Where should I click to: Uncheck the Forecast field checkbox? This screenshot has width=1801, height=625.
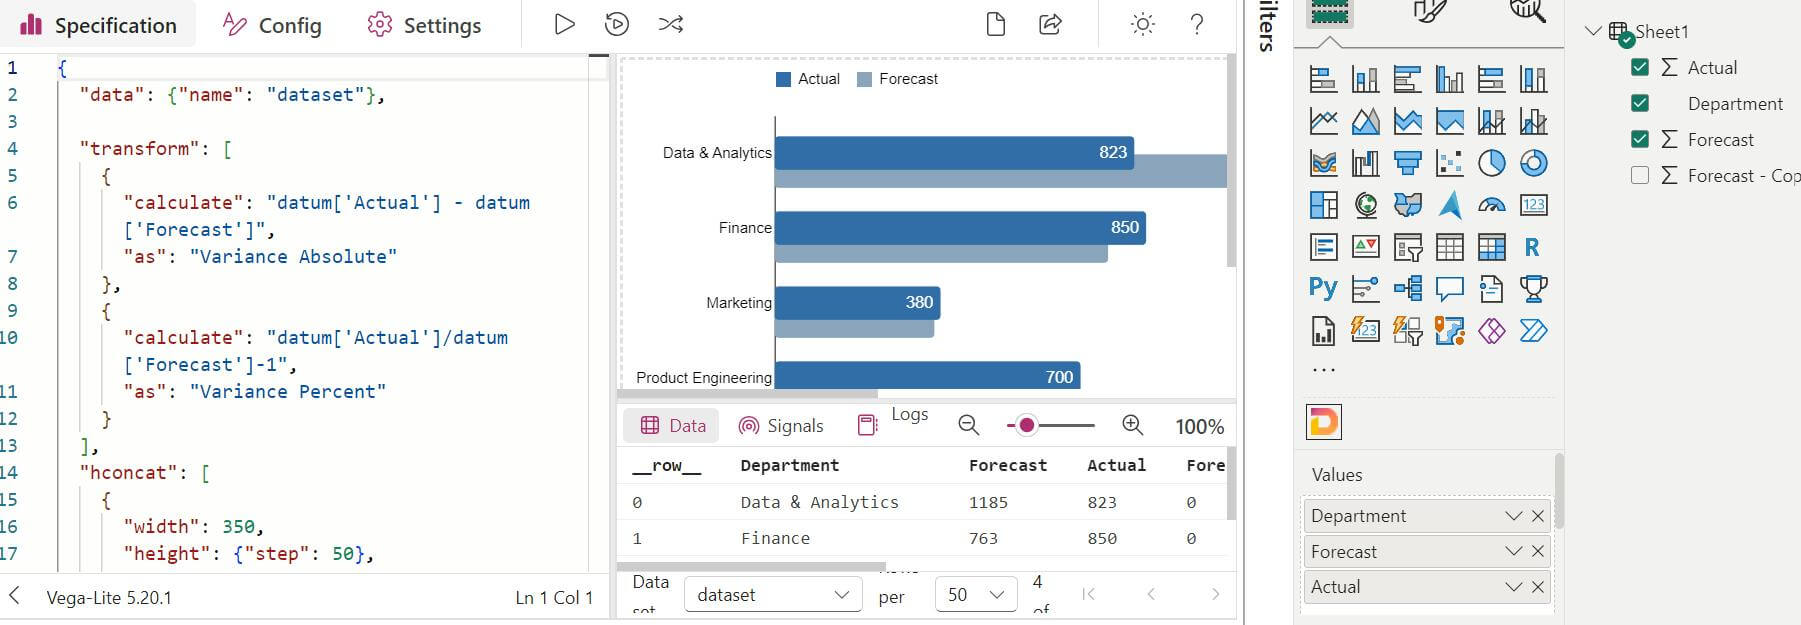1639,139
